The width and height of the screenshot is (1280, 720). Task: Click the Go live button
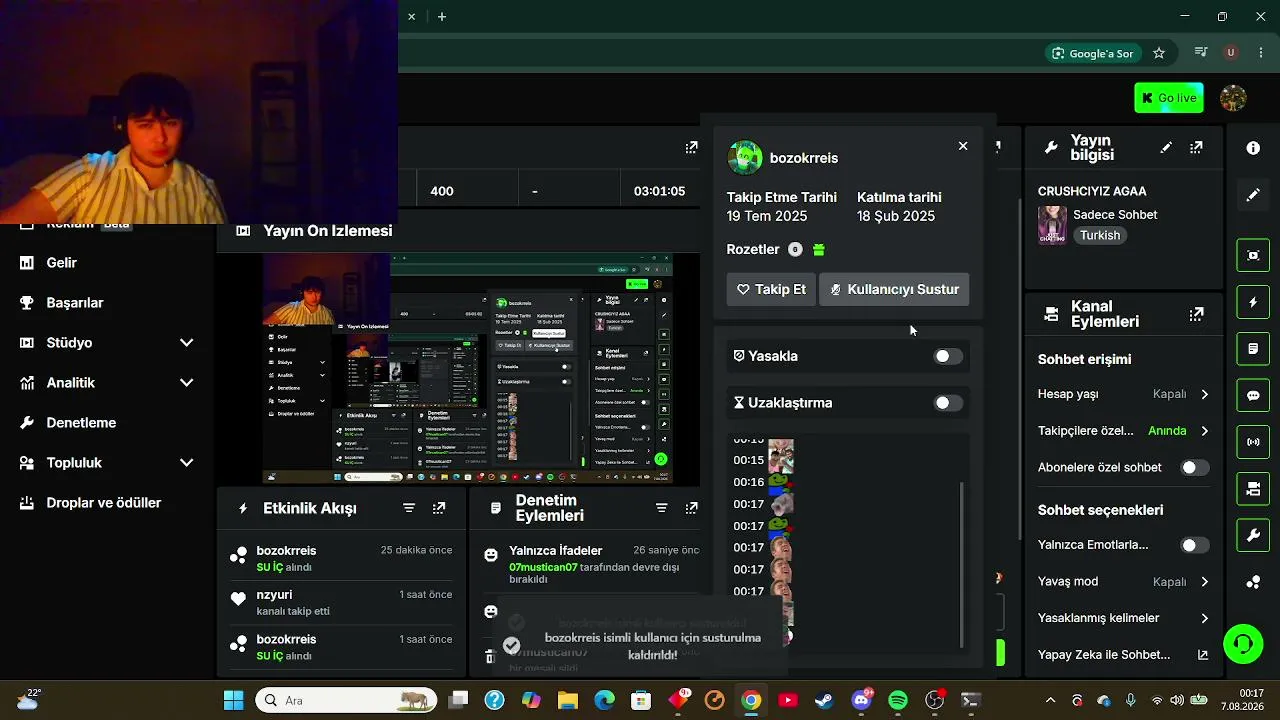(x=1169, y=98)
